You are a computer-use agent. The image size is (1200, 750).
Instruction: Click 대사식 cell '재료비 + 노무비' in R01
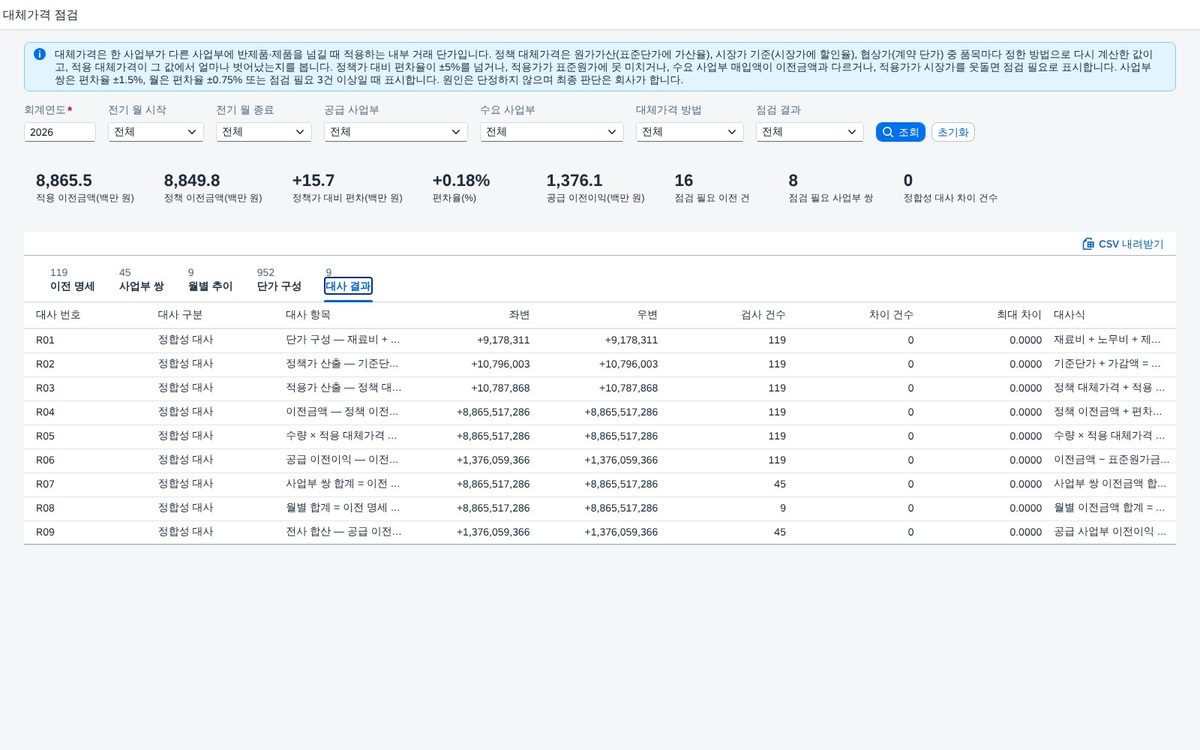click(1109, 340)
